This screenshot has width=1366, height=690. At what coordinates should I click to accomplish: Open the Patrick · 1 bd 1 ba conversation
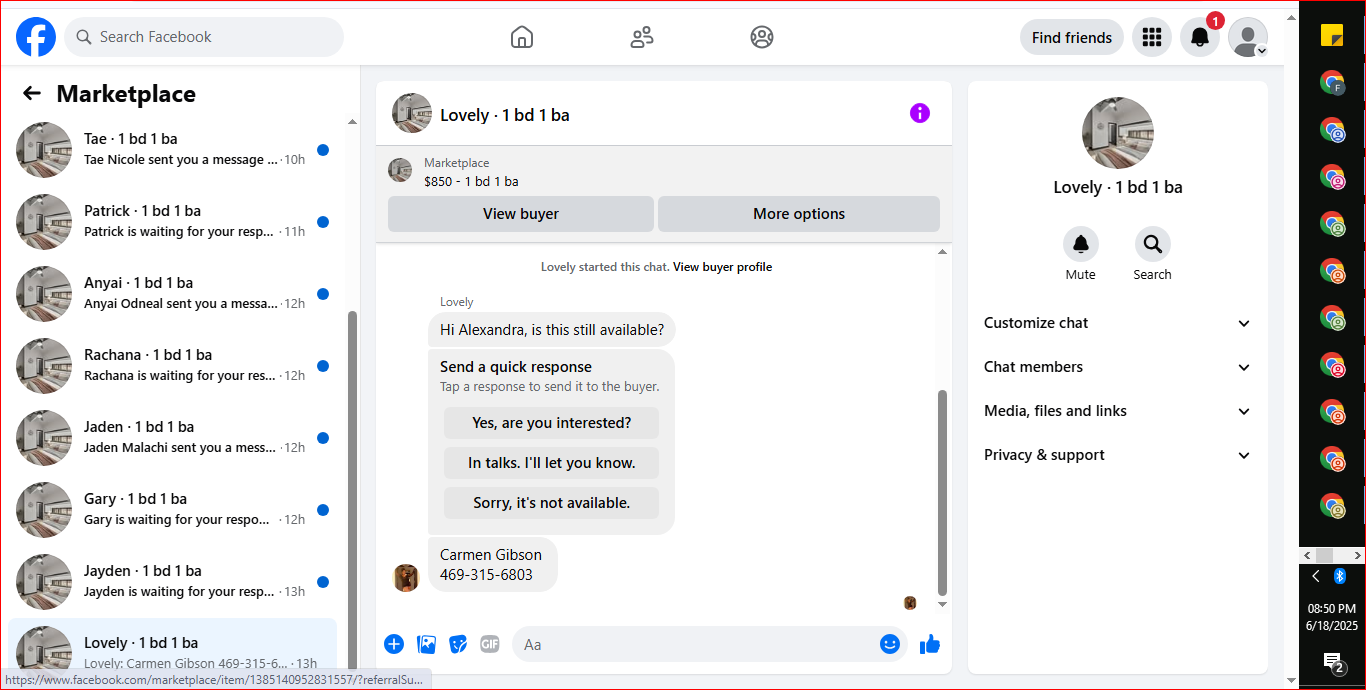coord(173,222)
